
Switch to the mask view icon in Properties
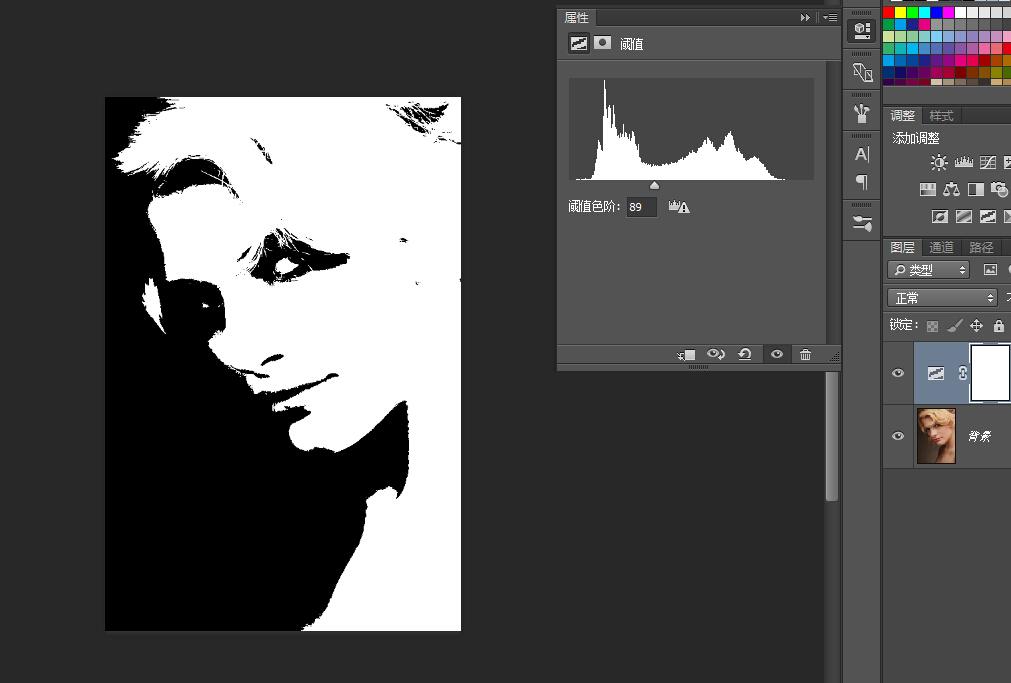click(602, 43)
